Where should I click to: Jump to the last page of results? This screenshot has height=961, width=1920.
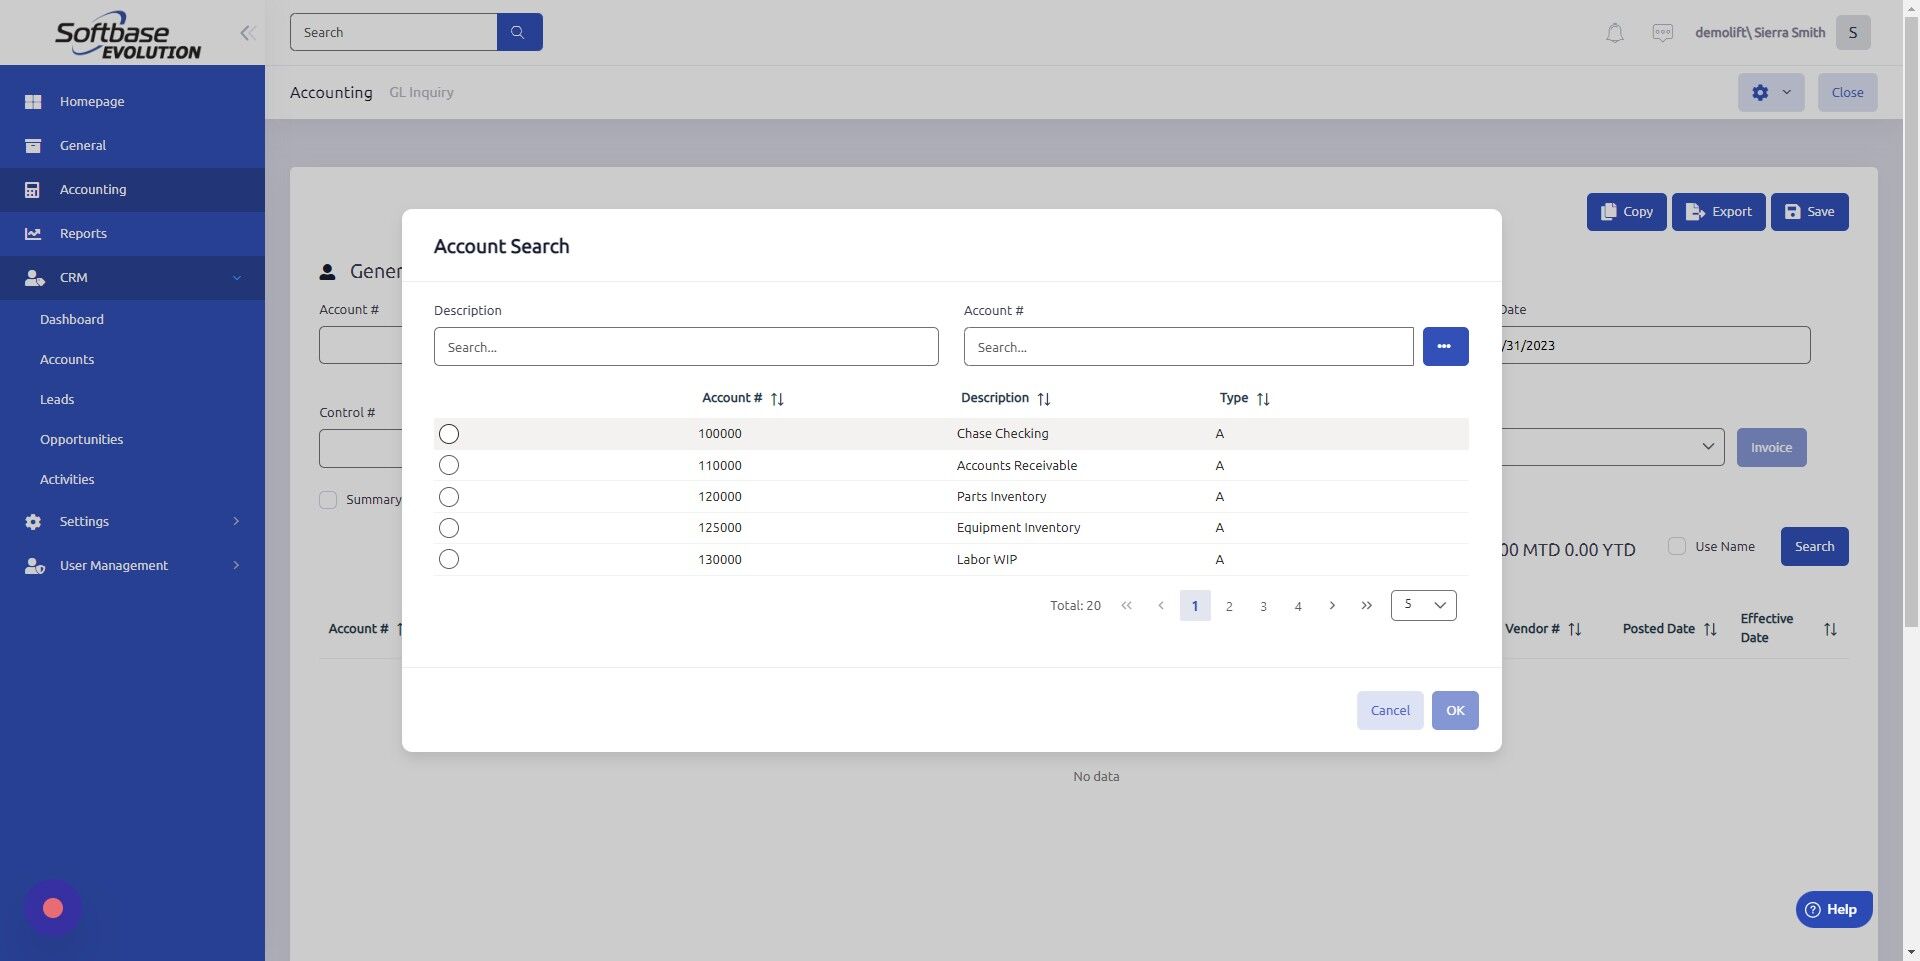1367,606
